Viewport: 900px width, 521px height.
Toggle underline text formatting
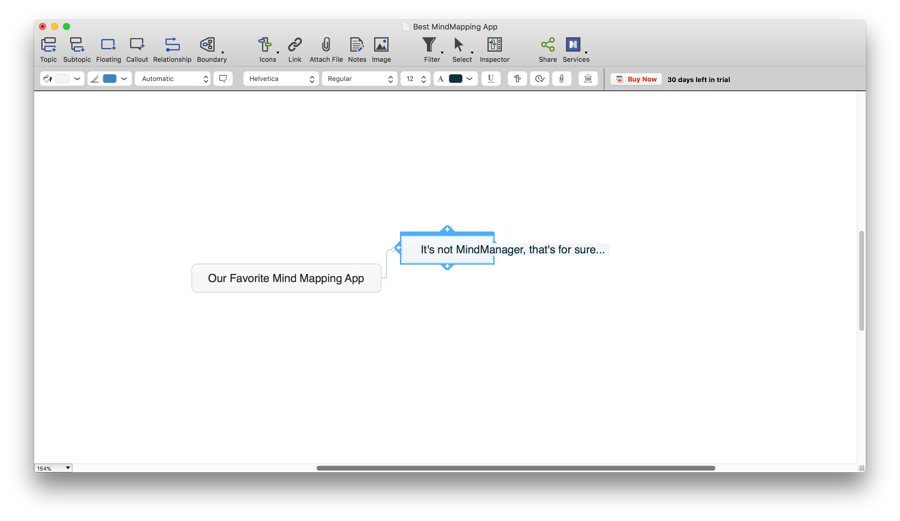(x=490, y=79)
